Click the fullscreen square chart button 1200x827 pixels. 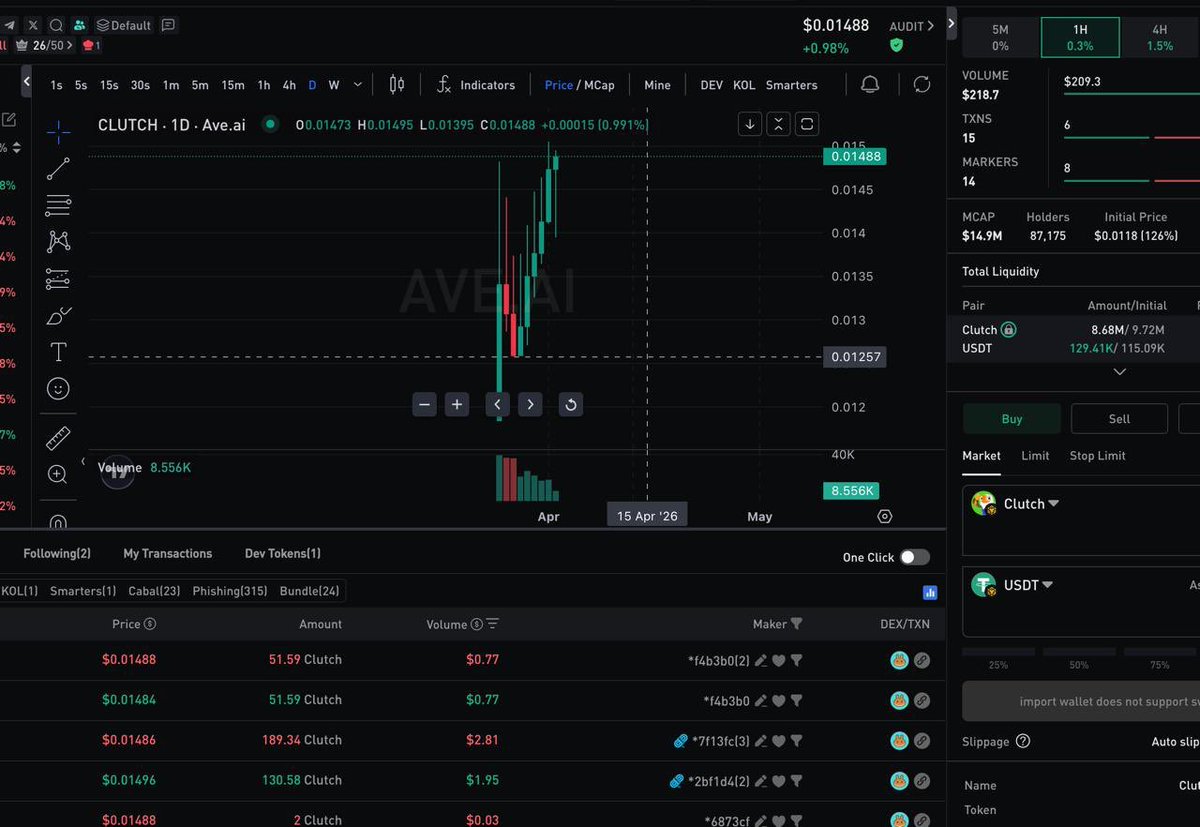click(x=807, y=124)
